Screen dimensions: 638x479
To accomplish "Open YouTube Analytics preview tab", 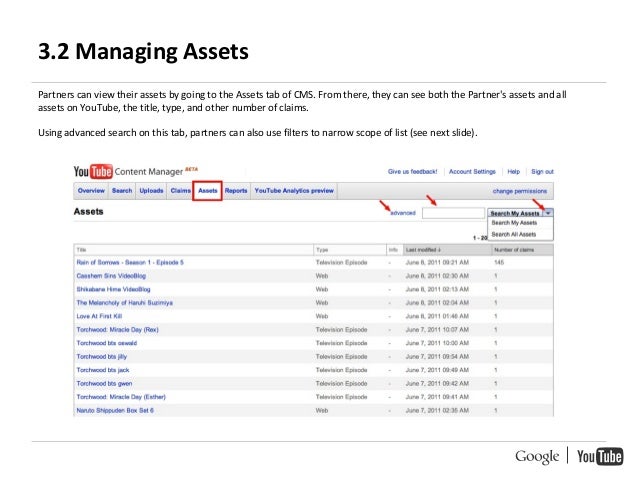I will click(294, 190).
